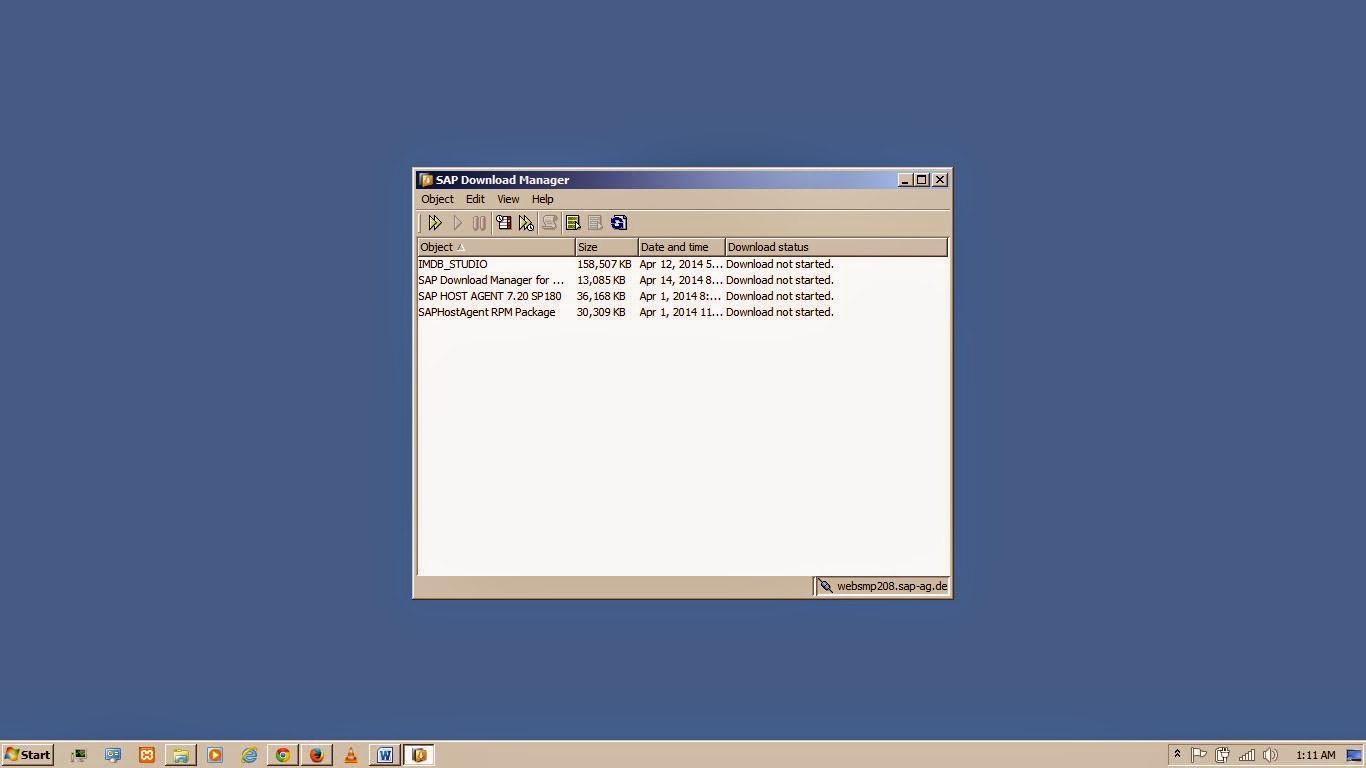Click the grayed document list icon
Image resolution: width=1366 pixels, height=768 pixels.
coord(595,223)
